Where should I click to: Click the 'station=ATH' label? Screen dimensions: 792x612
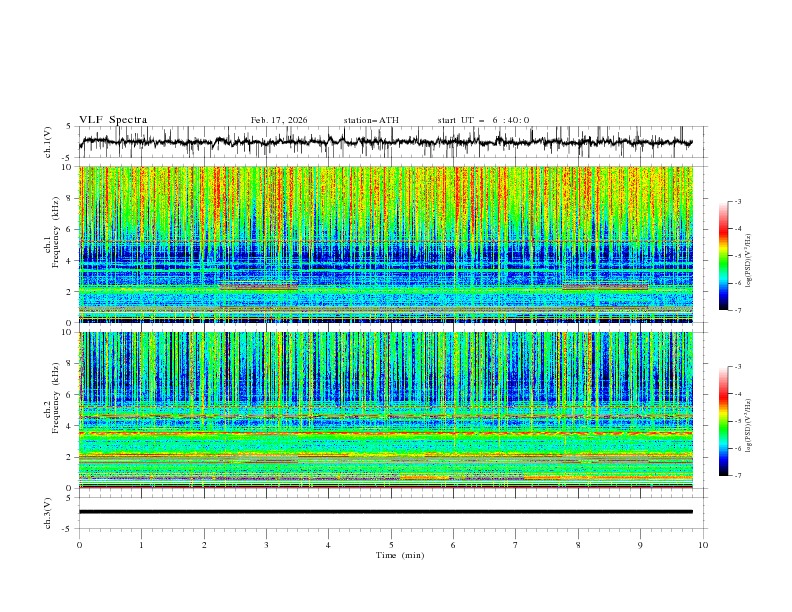coord(371,120)
